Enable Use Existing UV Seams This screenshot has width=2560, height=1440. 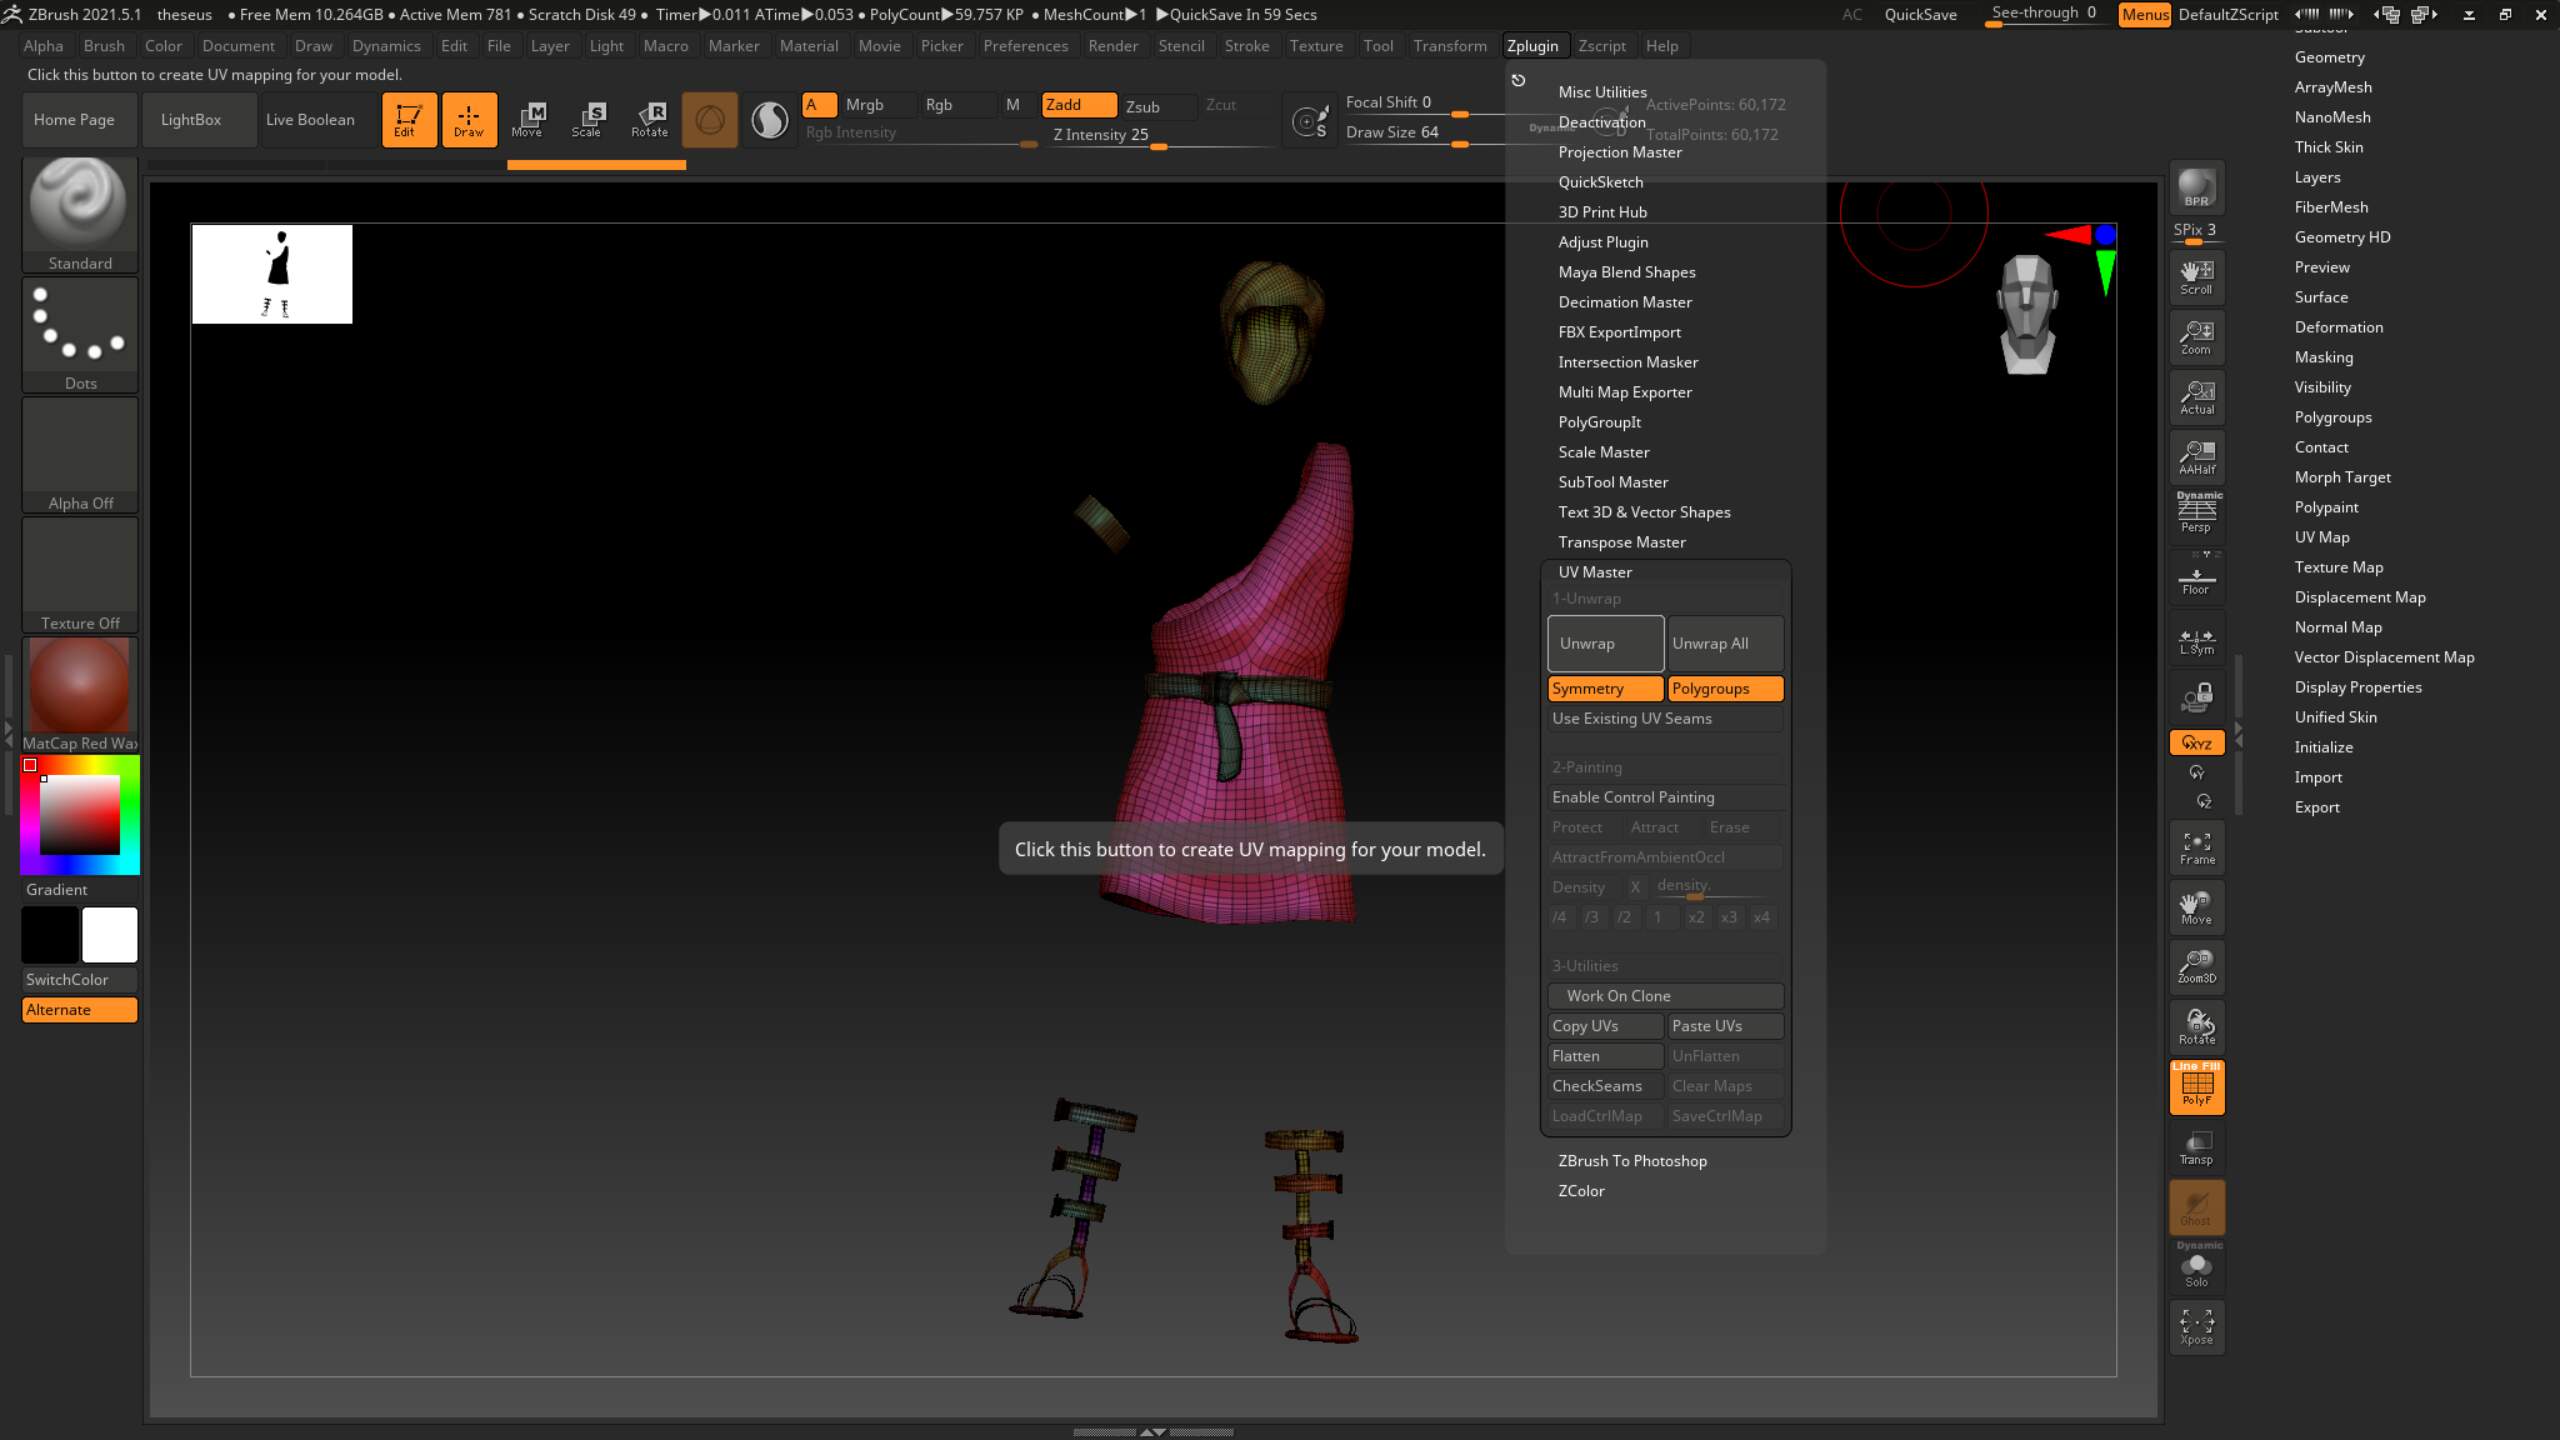pyautogui.click(x=1665, y=718)
